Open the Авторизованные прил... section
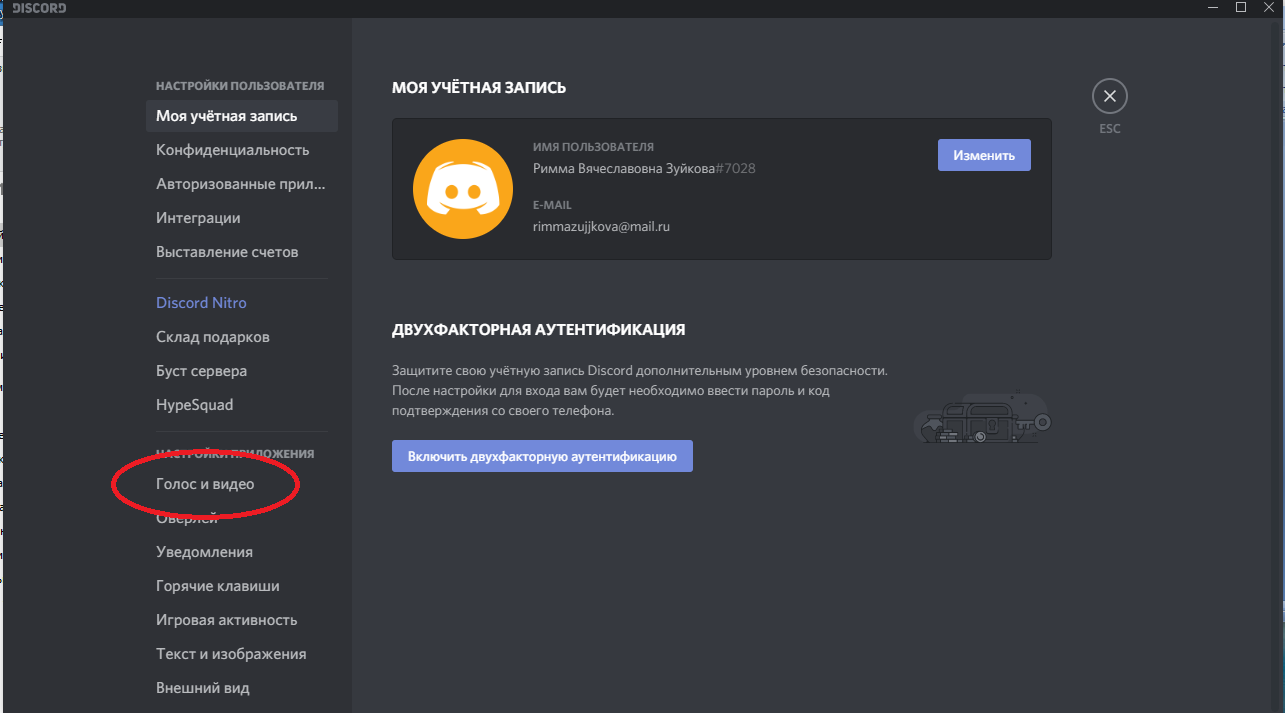The width and height of the screenshot is (1285, 713). tap(242, 184)
